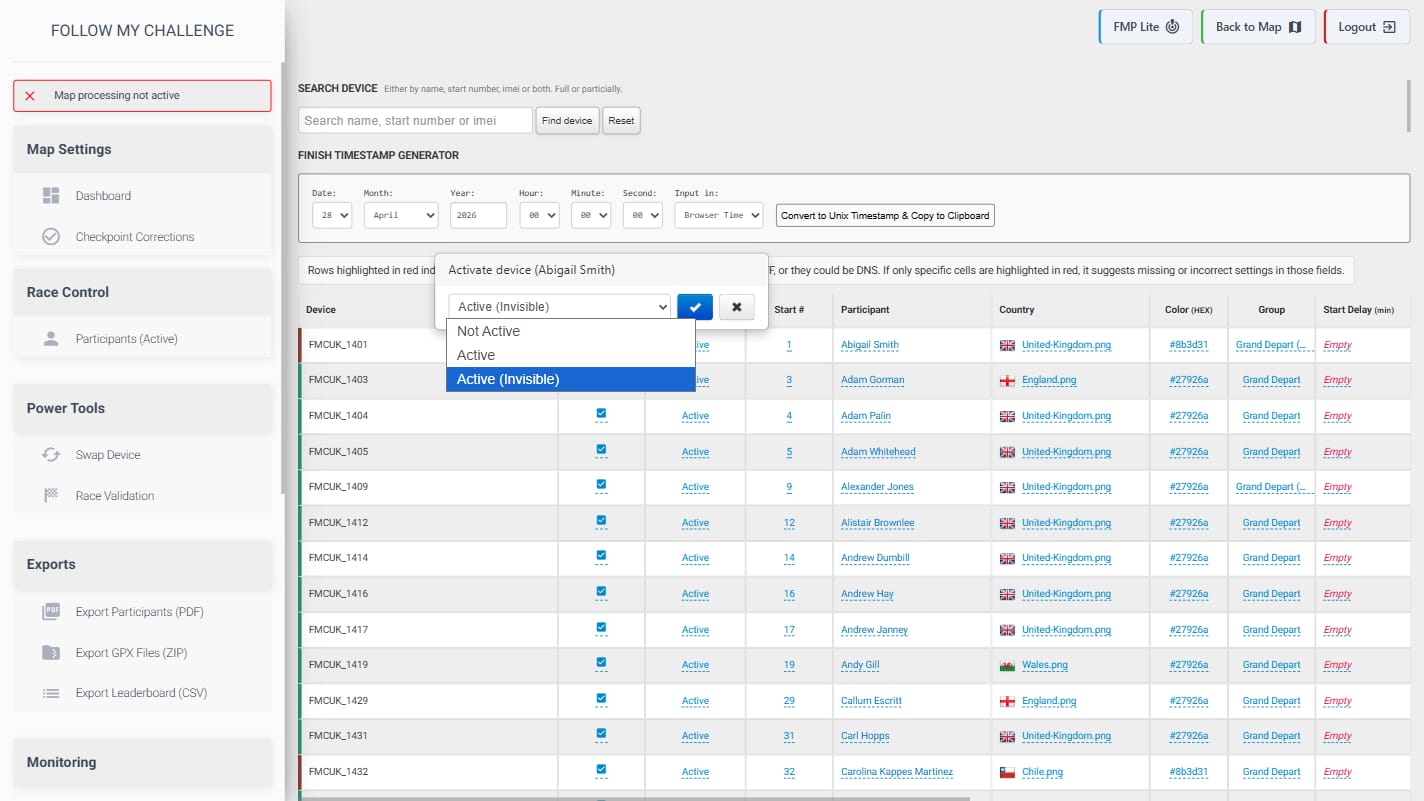
Task: Expand the Browser Time input dropdown
Action: click(x=718, y=215)
